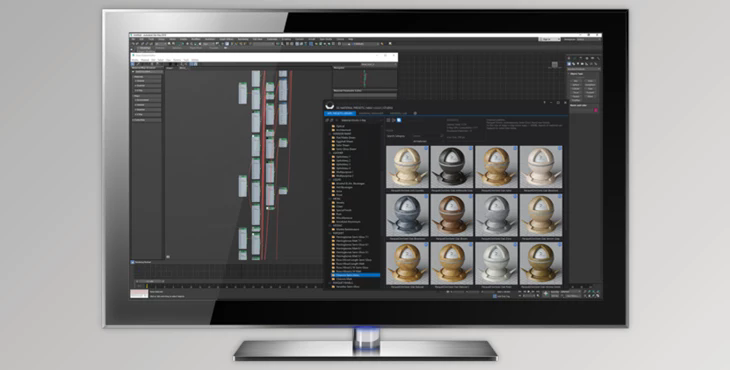Click Maximize Viewport toggle in the bottom-right corner
Viewport: 730px width, 370px height.
[598, 296]
